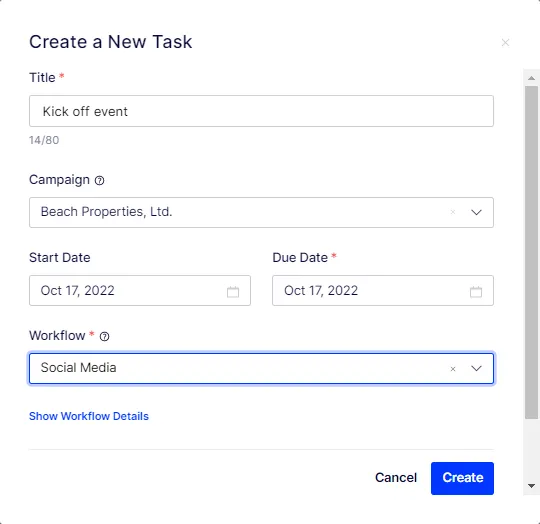Show the Workflow help tooltip icon
The height and width of the screenshot is (524, 540).
click(x=104, y=336)
